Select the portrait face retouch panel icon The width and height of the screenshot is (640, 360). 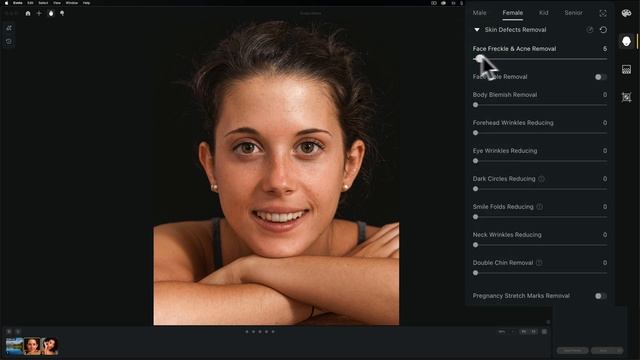(x=626, y=41)
